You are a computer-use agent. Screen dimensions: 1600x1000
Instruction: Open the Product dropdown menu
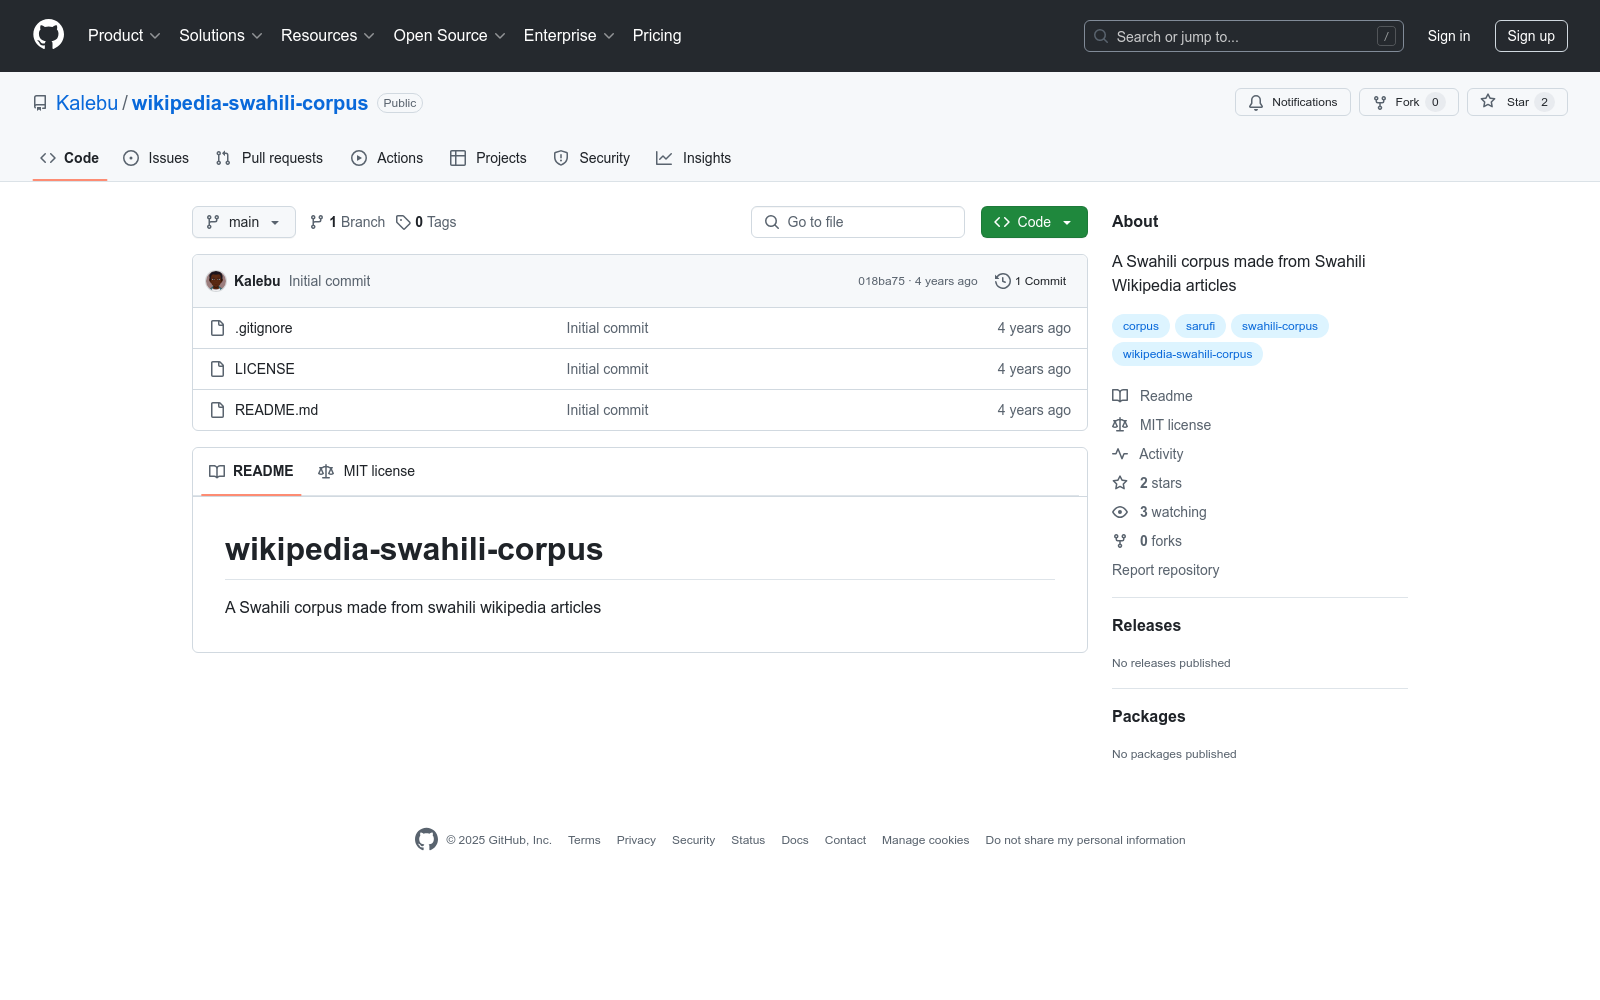point(124,36)
